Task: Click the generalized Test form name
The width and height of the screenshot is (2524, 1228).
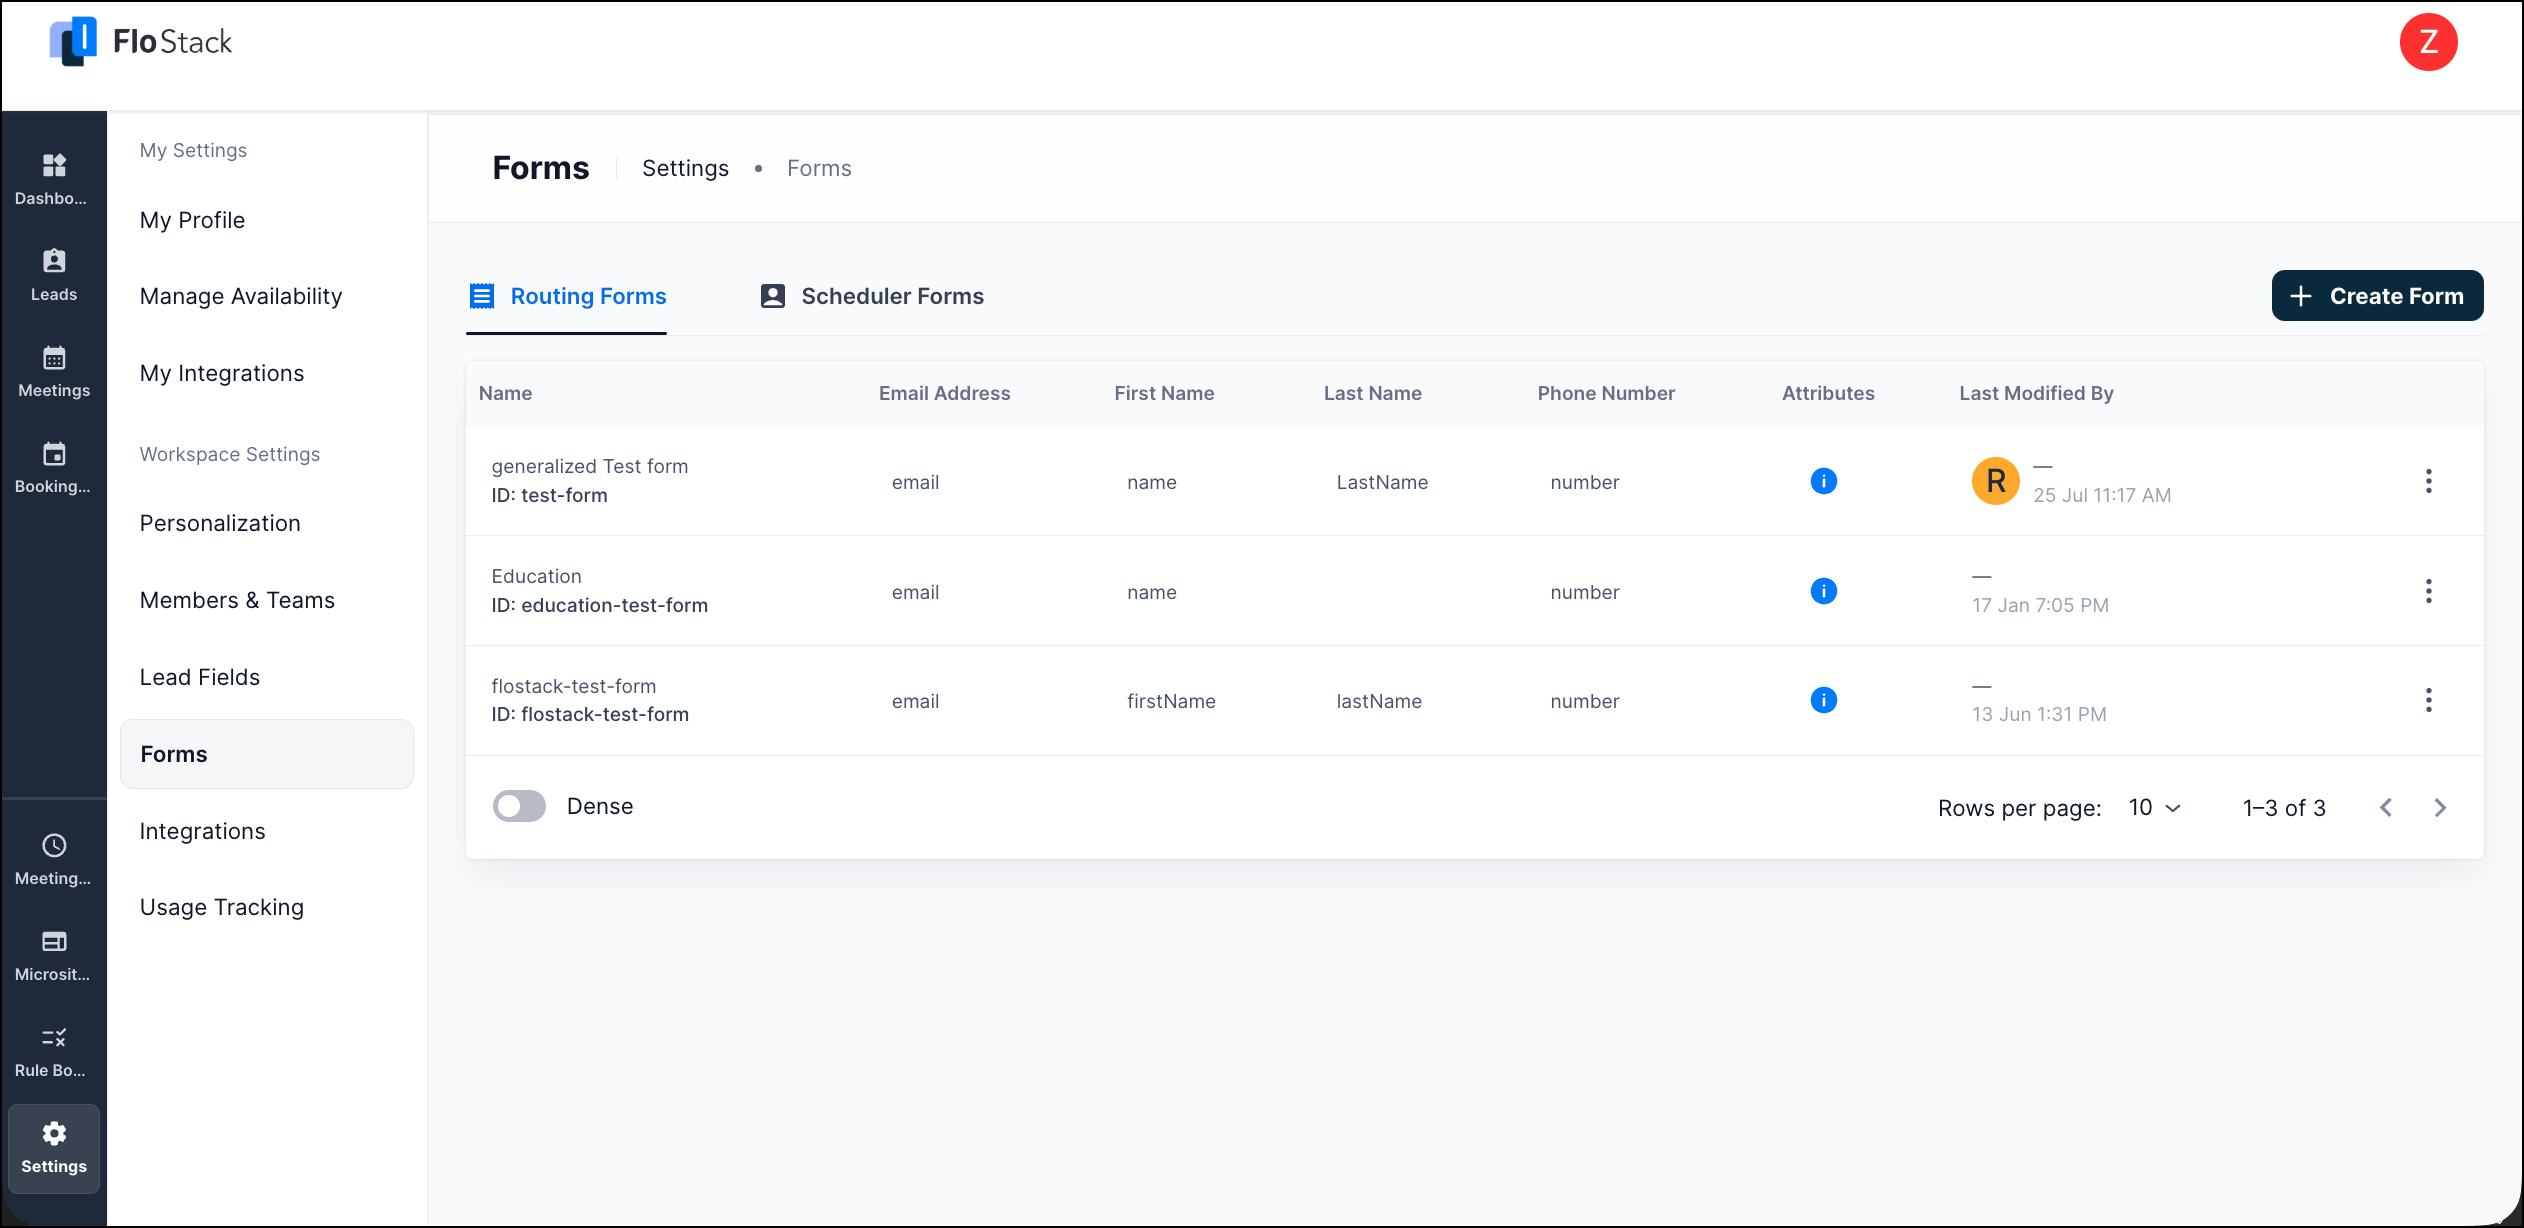Action: point(589,466)
